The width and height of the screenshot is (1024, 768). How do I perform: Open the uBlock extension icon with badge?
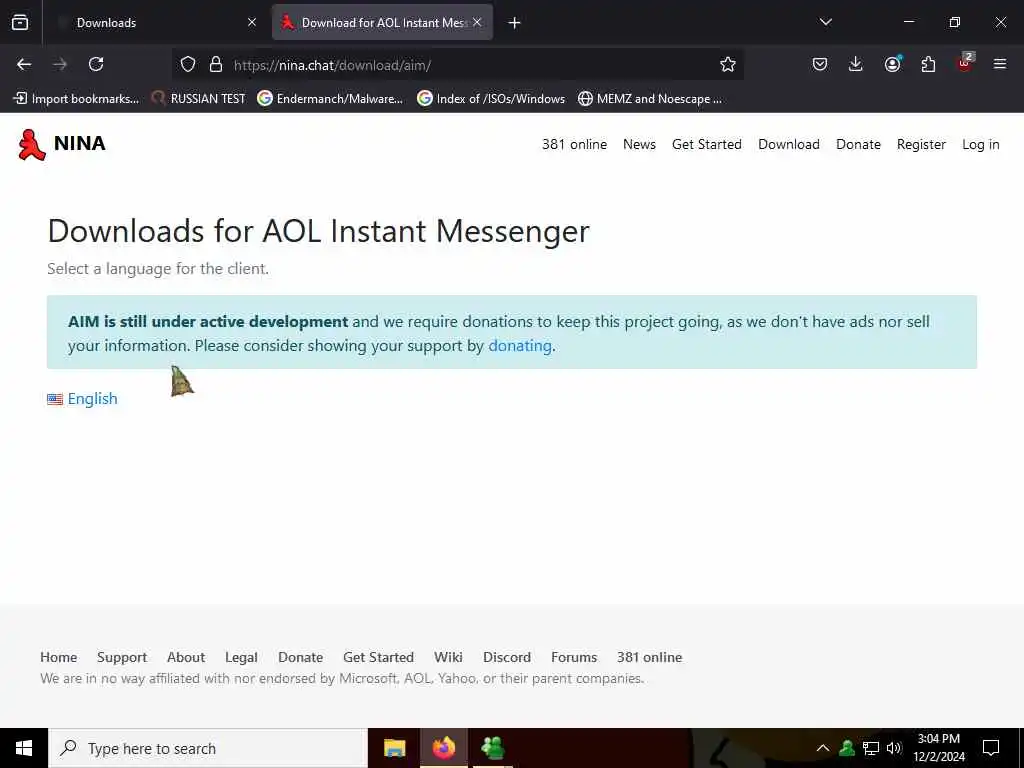click(x=965, y=63)
